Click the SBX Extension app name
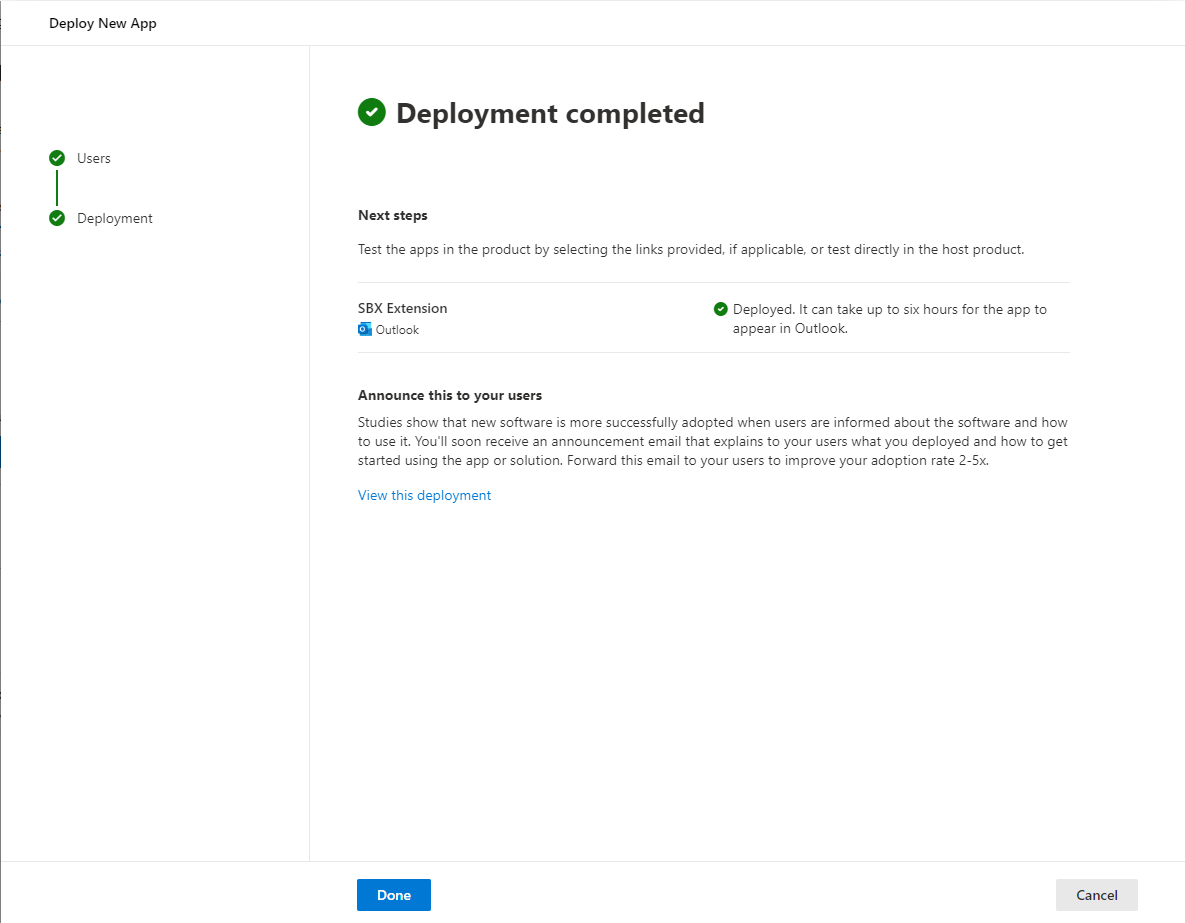This screenshot has width=1185, height=923. click(x=403, y=308)
